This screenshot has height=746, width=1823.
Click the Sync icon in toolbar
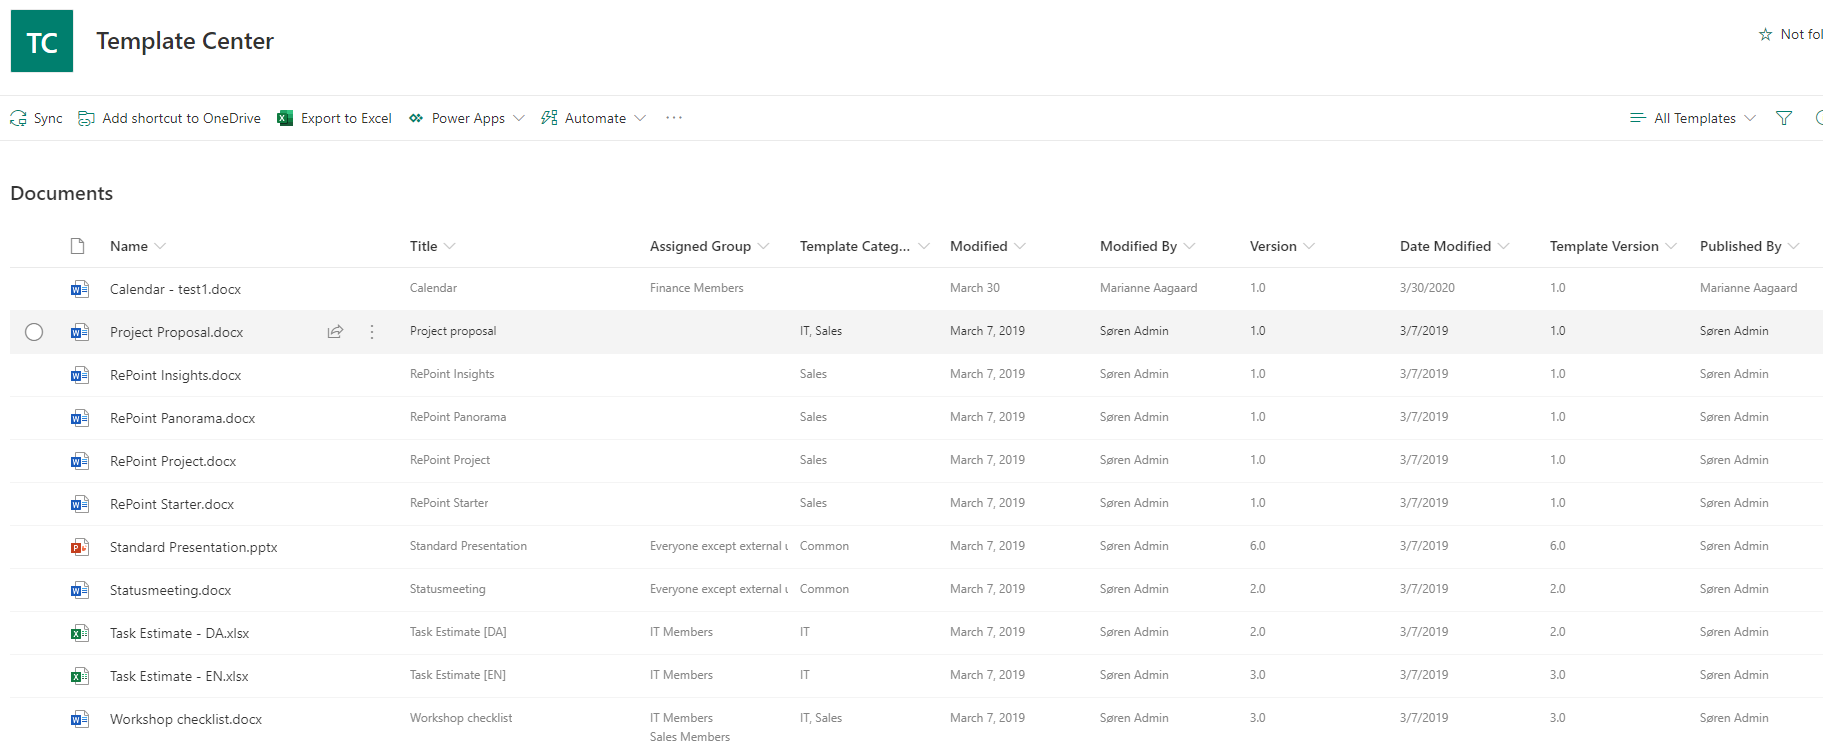click(x=19, y=118)
